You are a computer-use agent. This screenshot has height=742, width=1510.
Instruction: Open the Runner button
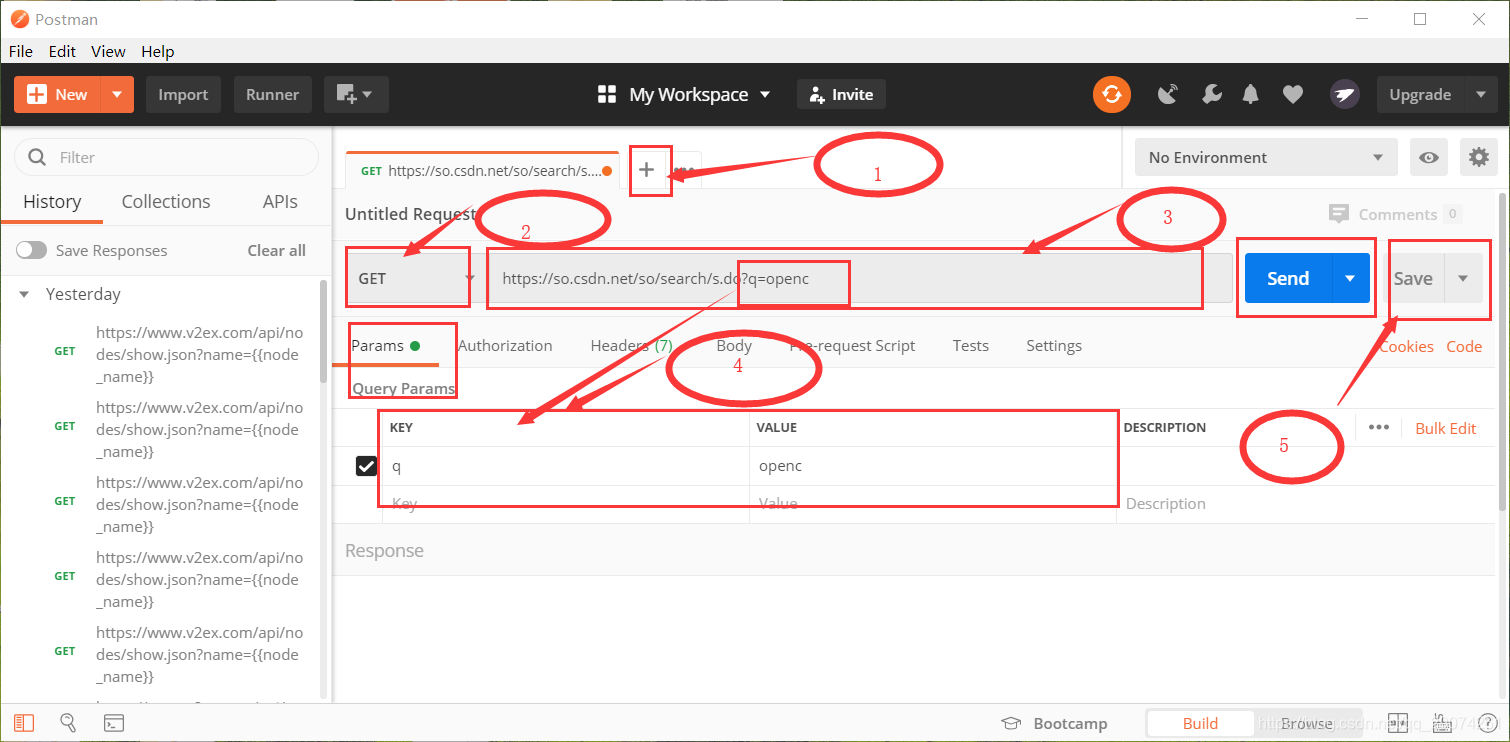(273, 95)
